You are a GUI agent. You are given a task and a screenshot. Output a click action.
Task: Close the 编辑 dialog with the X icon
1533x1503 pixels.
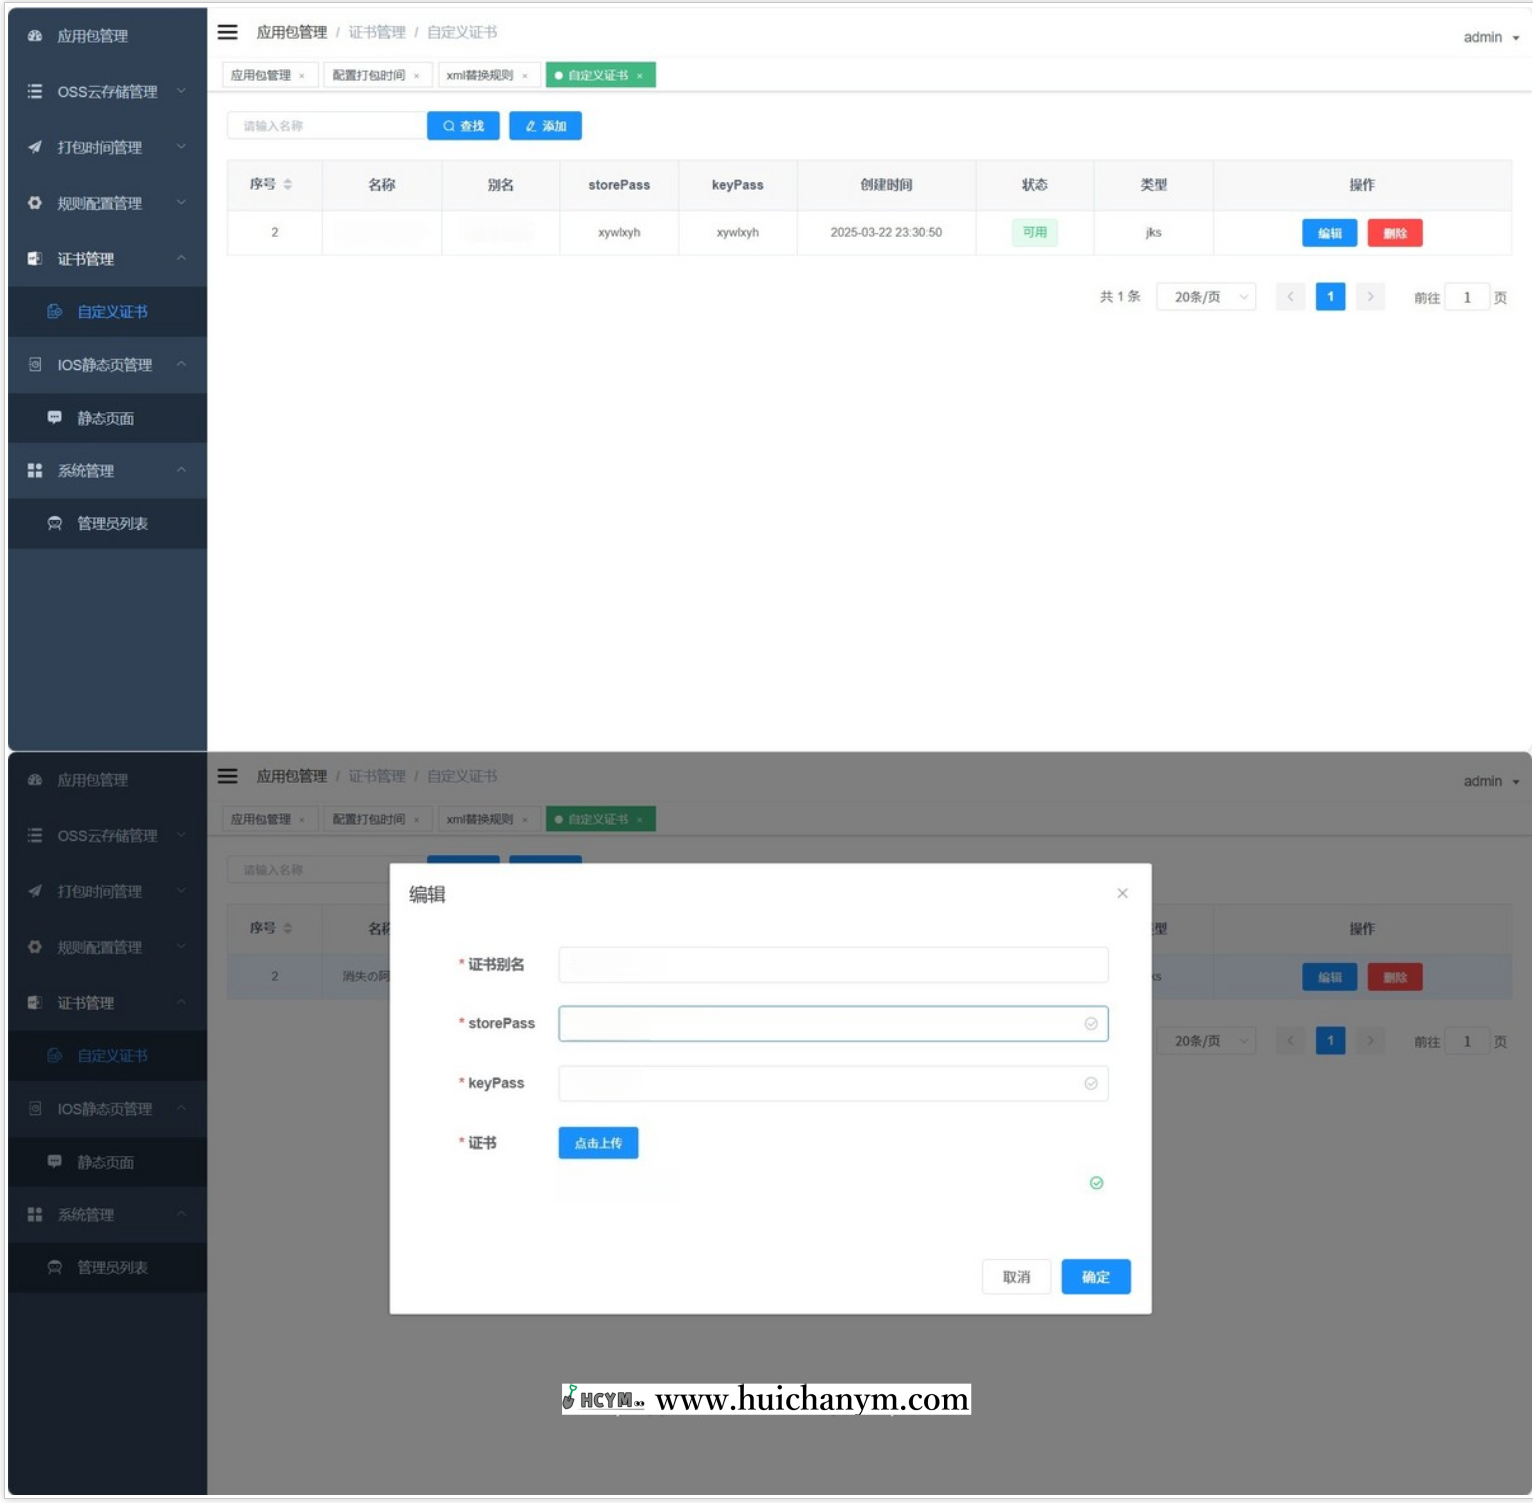pos(1122,893)
